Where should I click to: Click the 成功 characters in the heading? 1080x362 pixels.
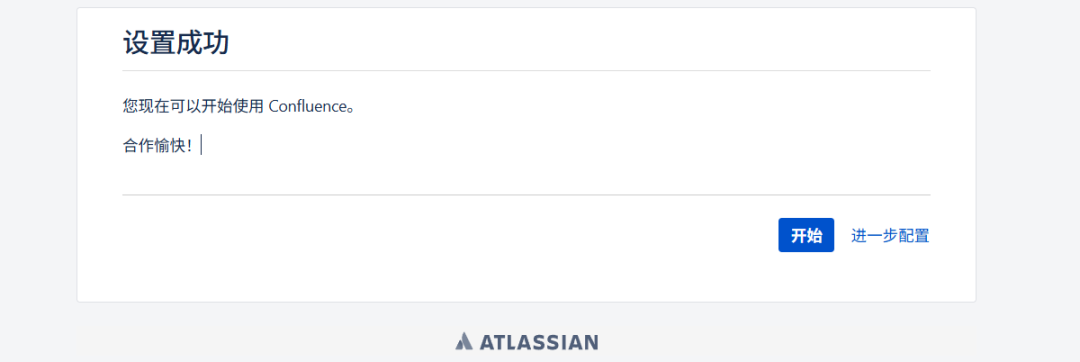click(202, 43)
